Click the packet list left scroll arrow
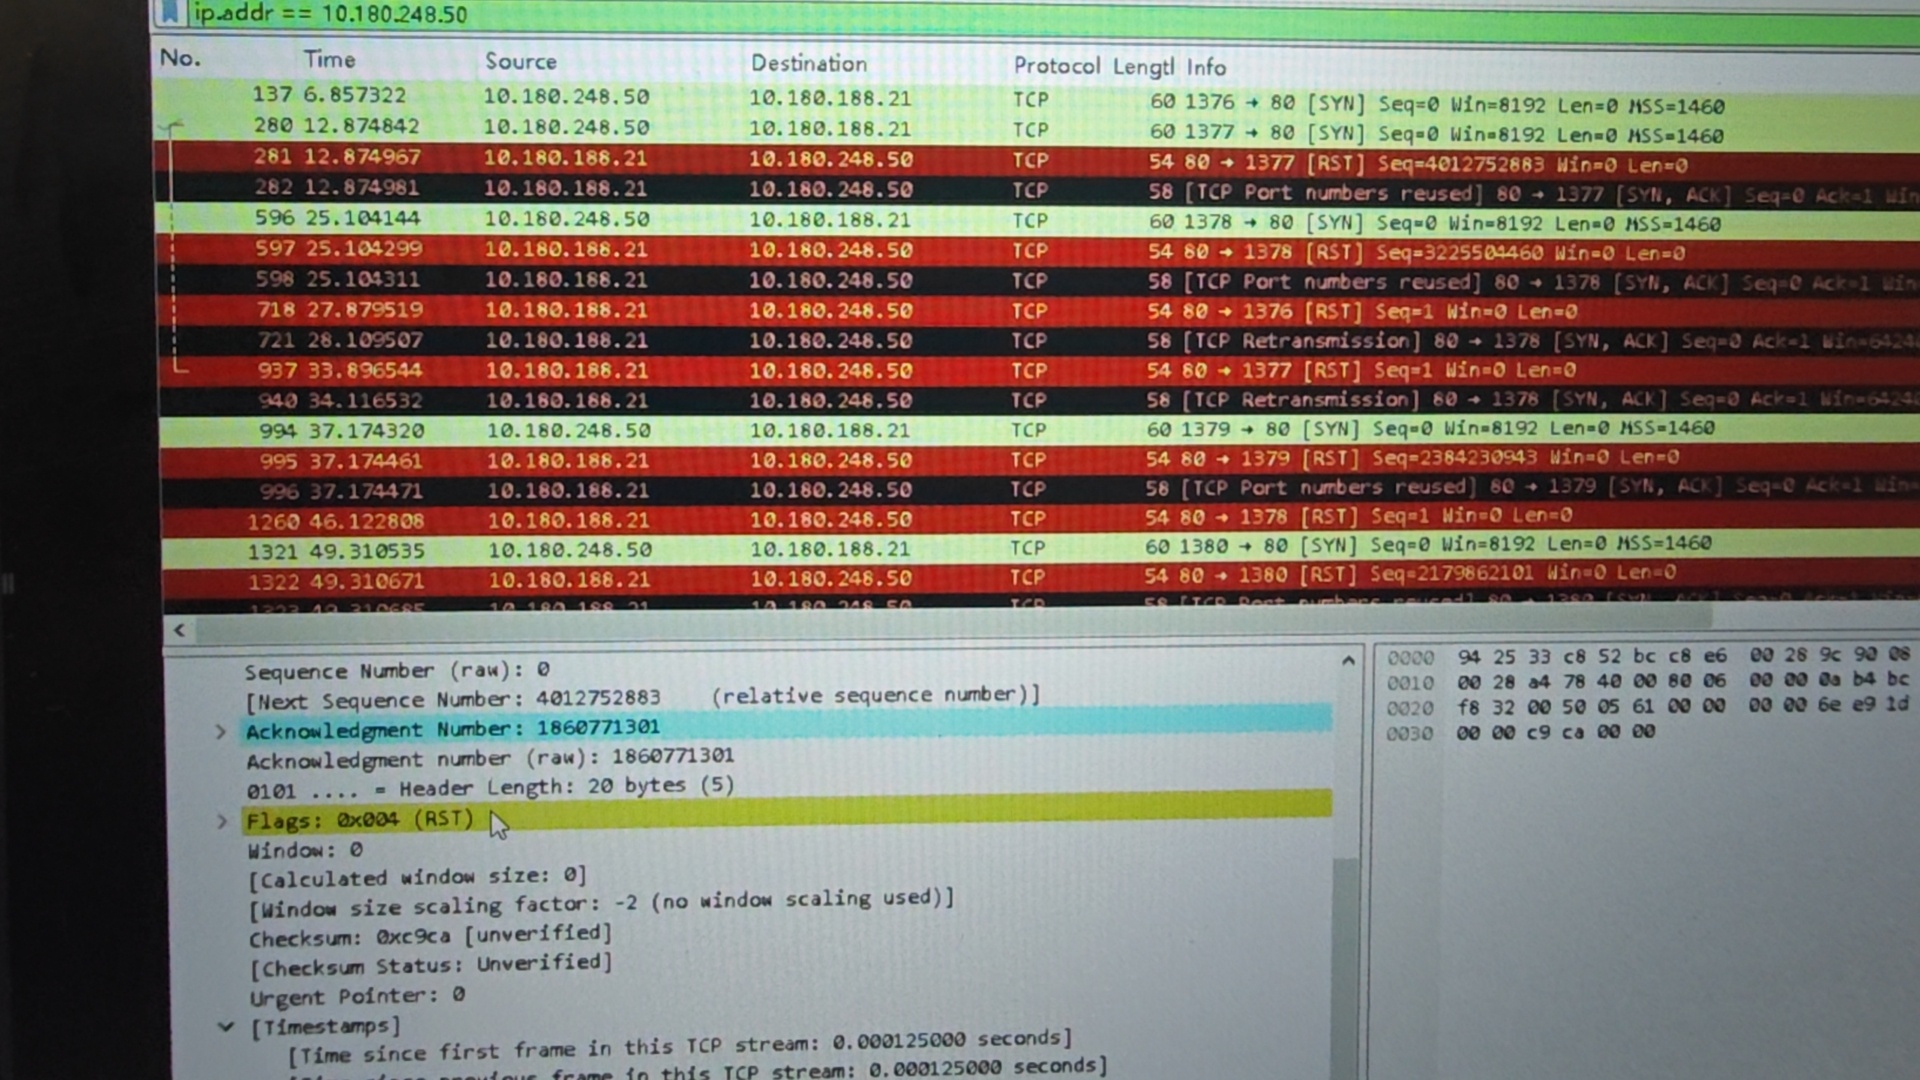The width and height of the screenshot is (1920, 1080). [179, 630]
